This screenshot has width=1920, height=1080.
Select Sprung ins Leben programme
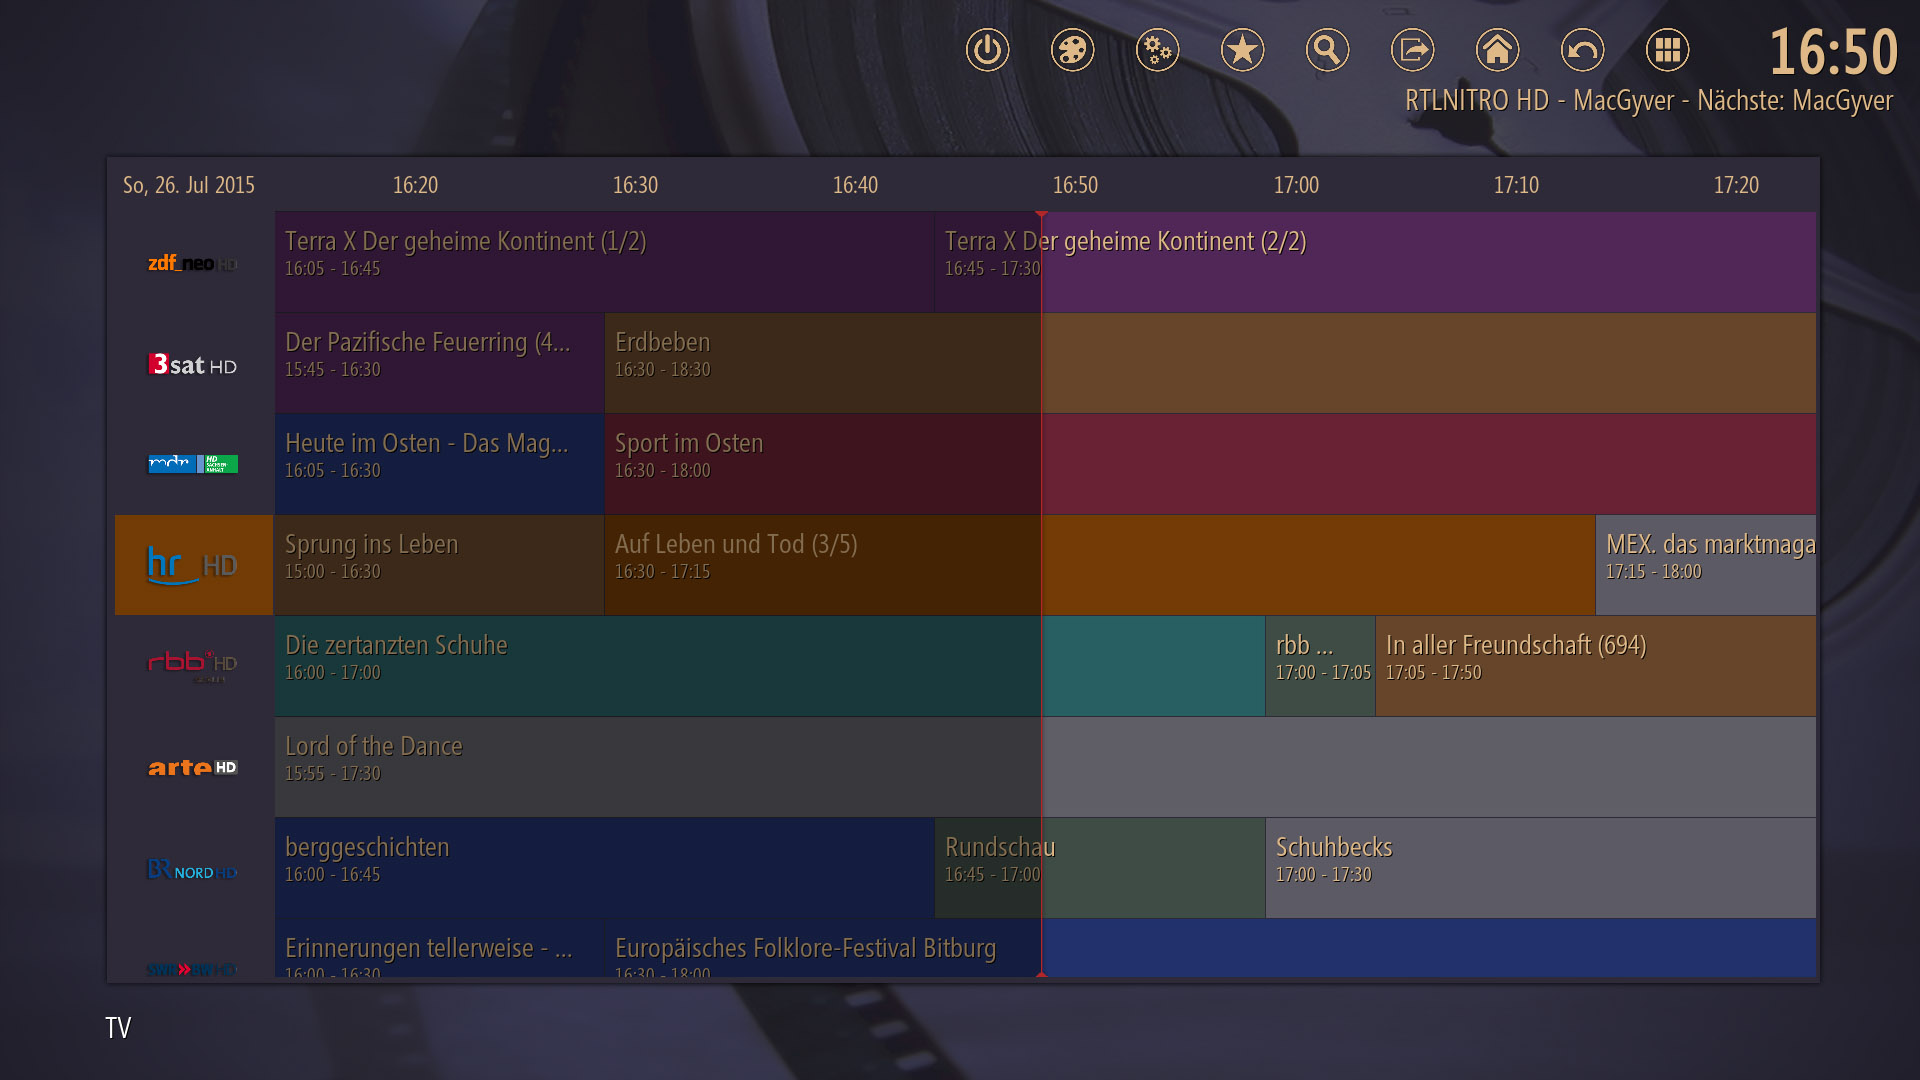coord(439,565)
